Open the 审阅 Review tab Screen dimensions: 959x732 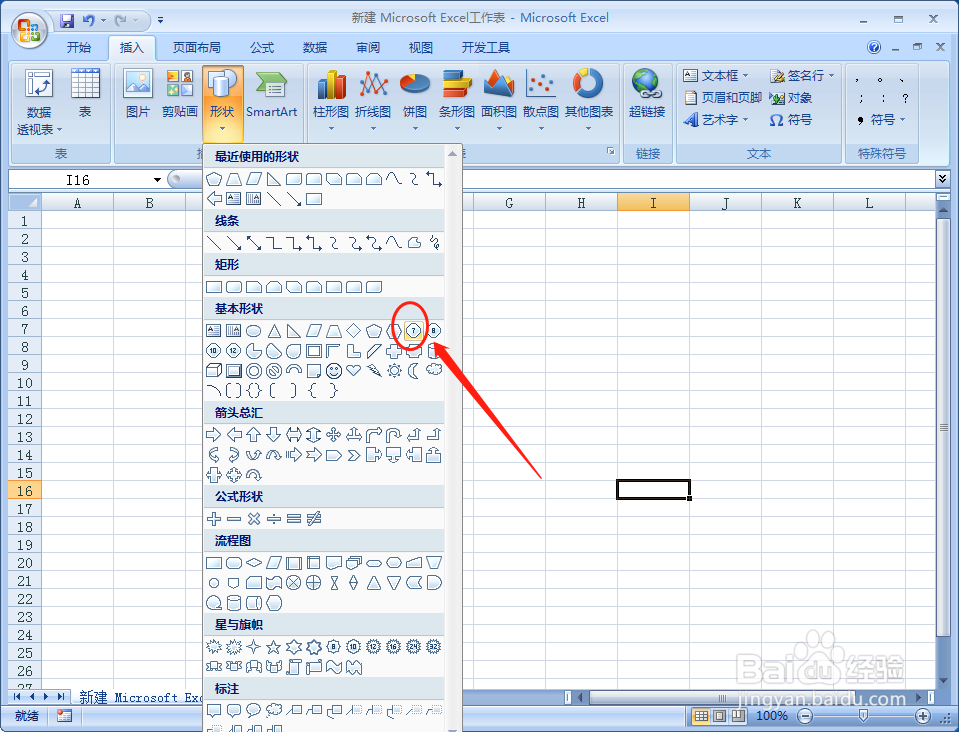tap(368, 48)
